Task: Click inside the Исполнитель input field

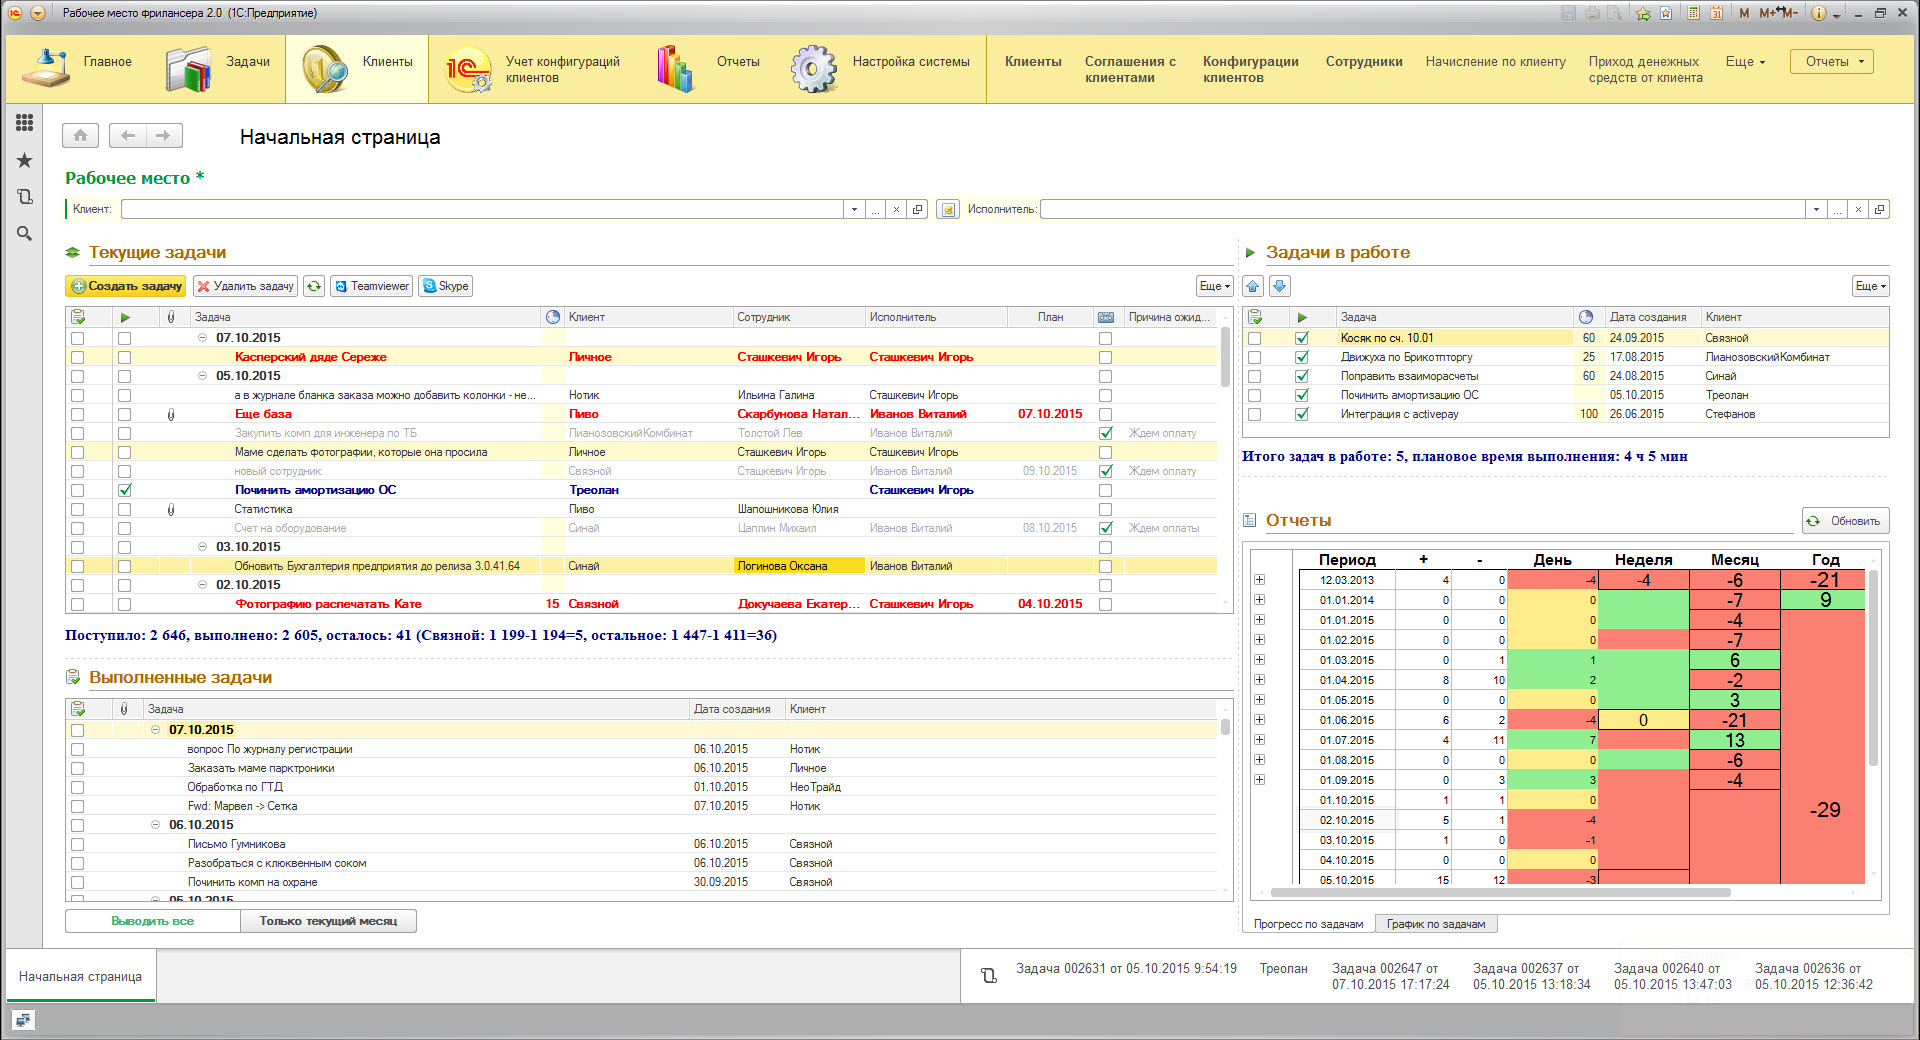Action: (x=1420, y=209)
